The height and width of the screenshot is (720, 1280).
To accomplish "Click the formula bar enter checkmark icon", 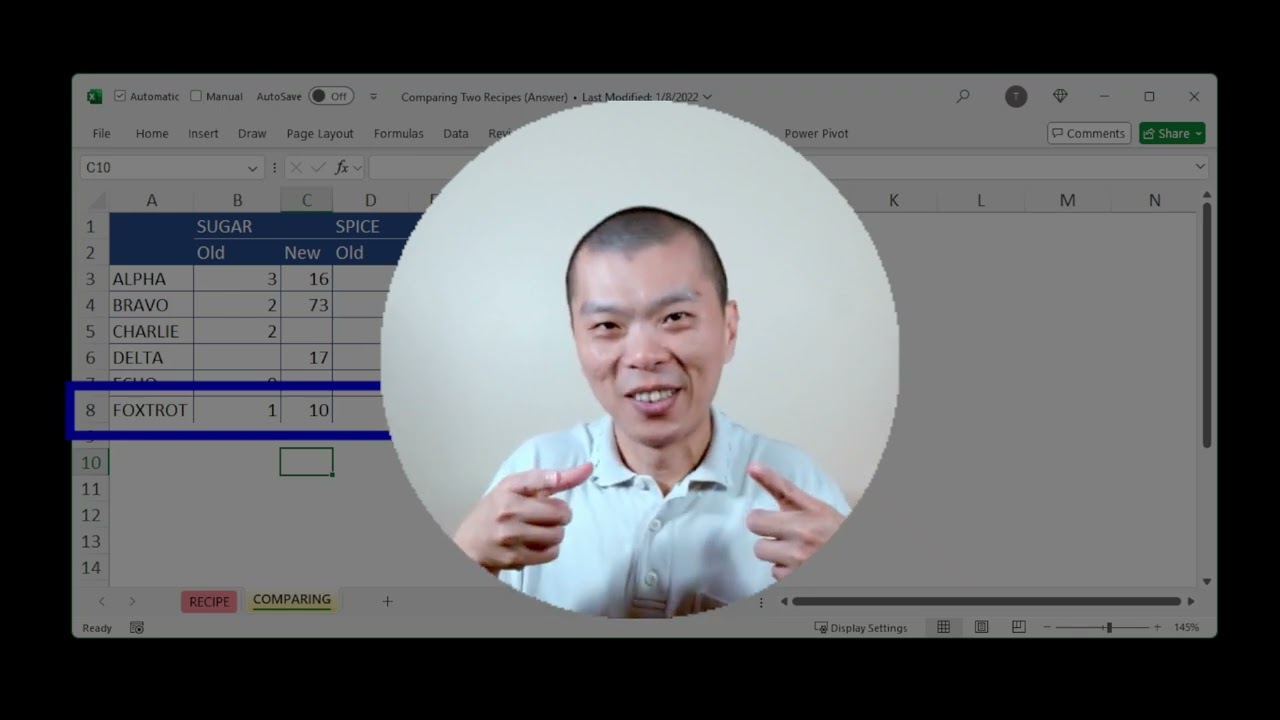I will 318,168.
